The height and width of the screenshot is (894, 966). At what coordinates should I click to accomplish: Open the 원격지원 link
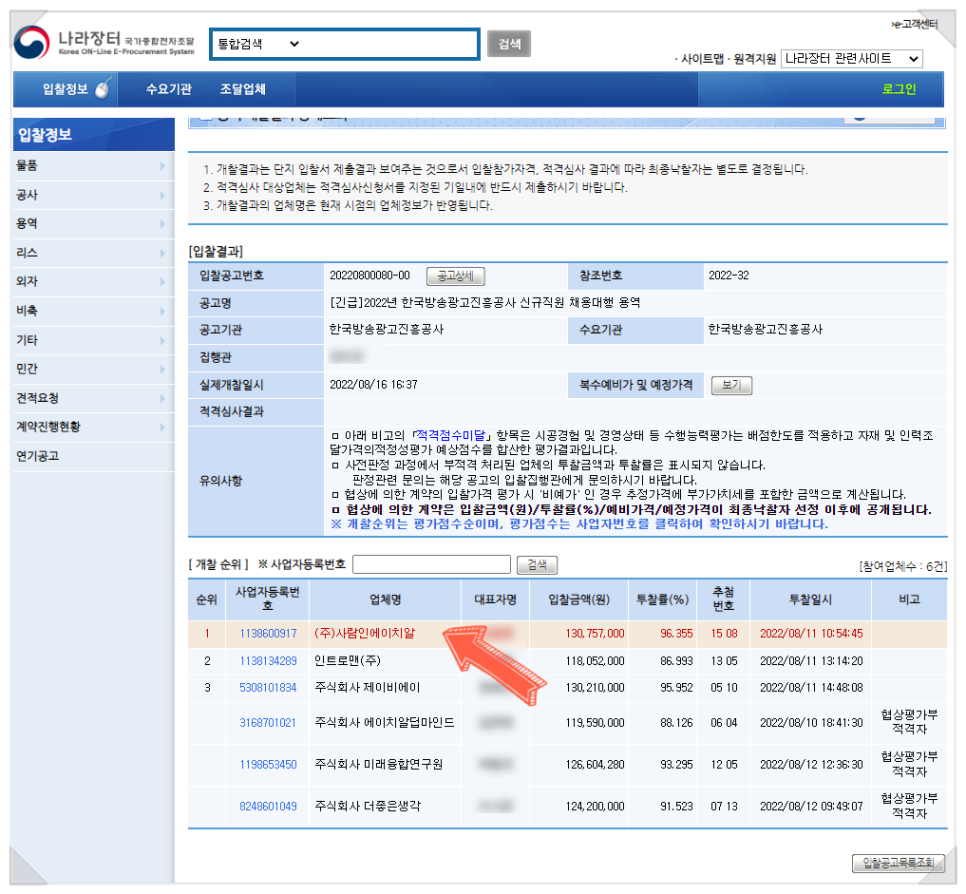point(755,59)
